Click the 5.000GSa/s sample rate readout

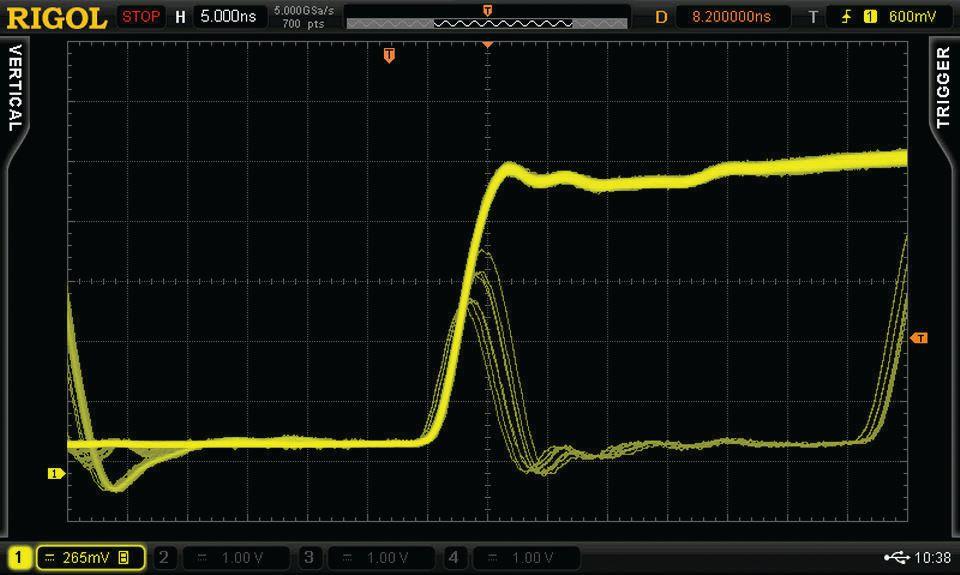tap(304, 10)
